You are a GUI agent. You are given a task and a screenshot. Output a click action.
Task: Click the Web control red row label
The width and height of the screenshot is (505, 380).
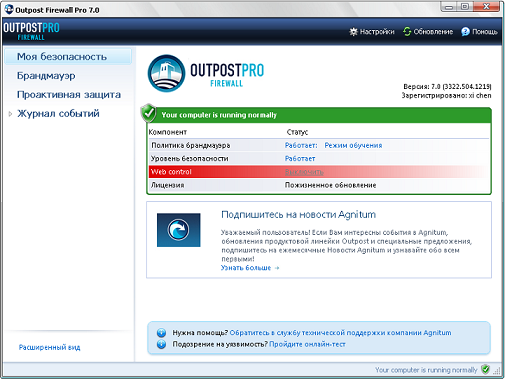tap(171, 172)
